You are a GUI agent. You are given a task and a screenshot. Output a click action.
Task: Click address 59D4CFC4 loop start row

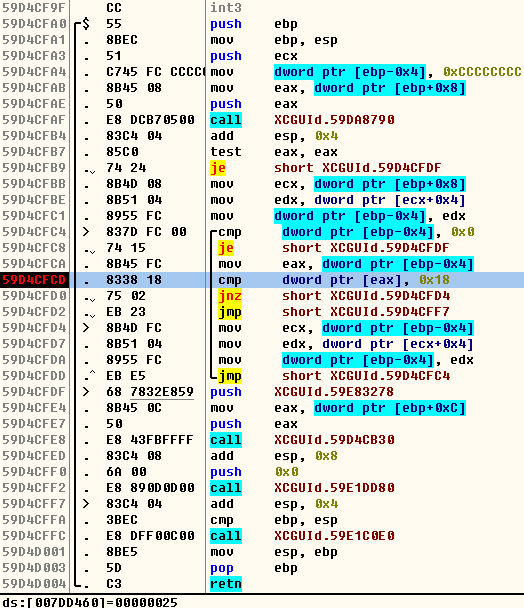pos(34,232)
